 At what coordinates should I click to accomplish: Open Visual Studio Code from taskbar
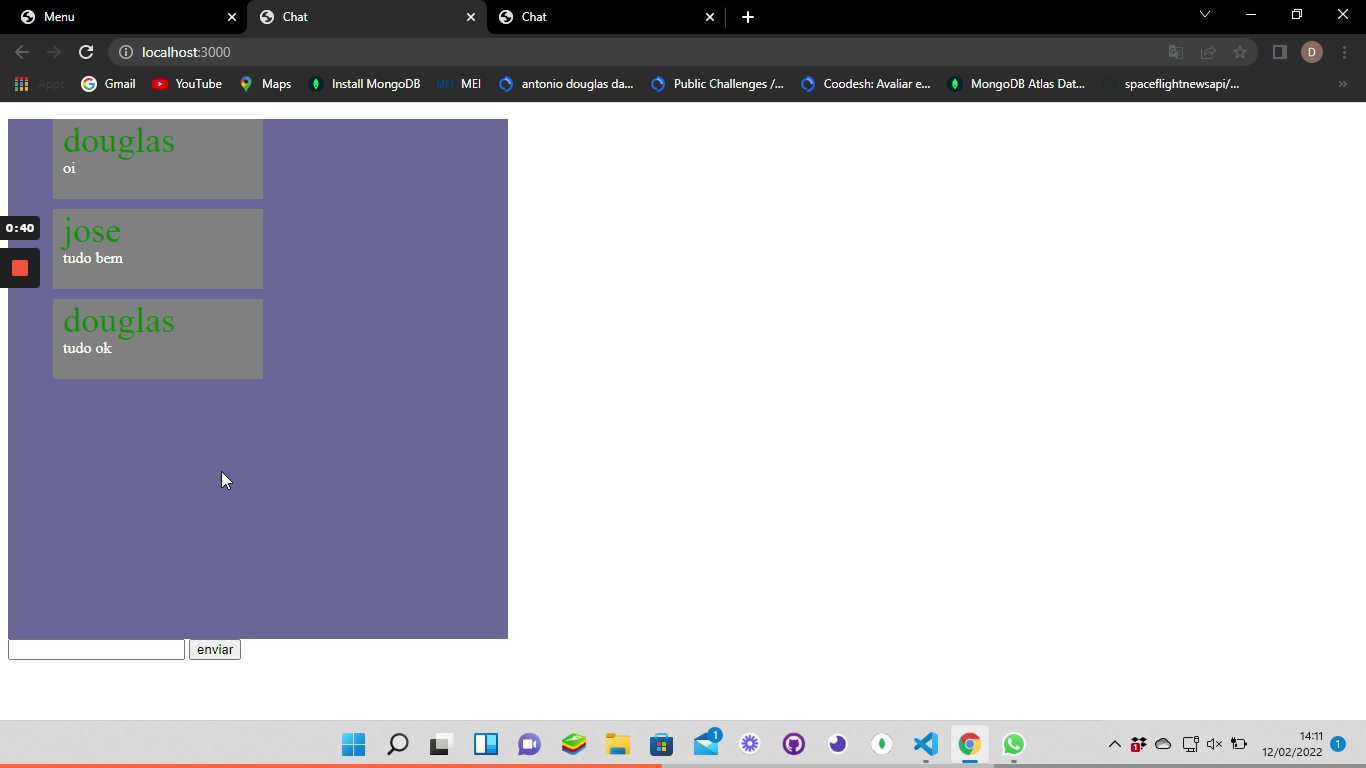pos(925,744)
